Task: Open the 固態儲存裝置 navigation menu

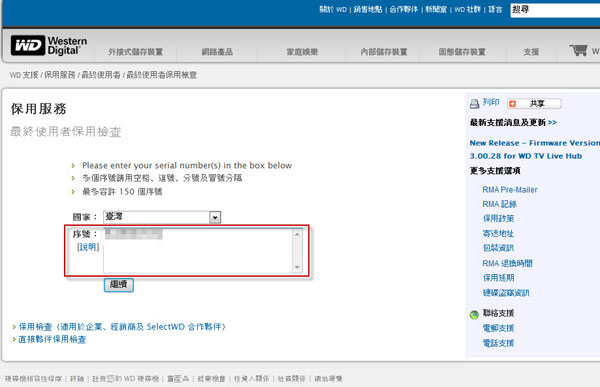Action: pos(462,52)
